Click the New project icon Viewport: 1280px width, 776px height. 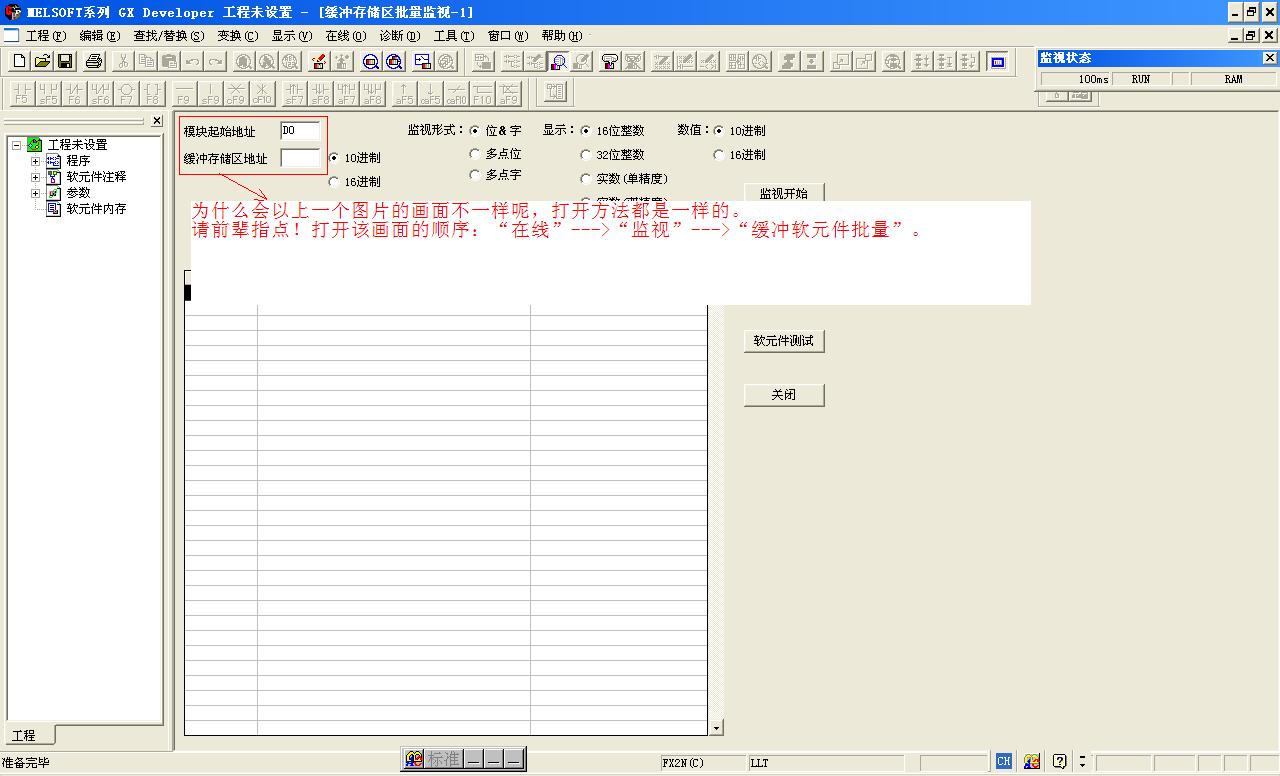click(19, 62)
